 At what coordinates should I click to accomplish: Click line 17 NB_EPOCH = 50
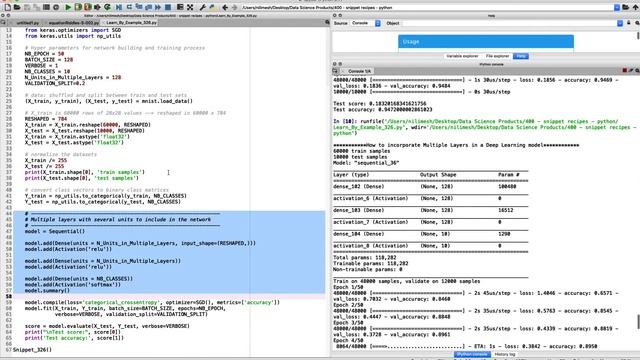tap(44, 53)
